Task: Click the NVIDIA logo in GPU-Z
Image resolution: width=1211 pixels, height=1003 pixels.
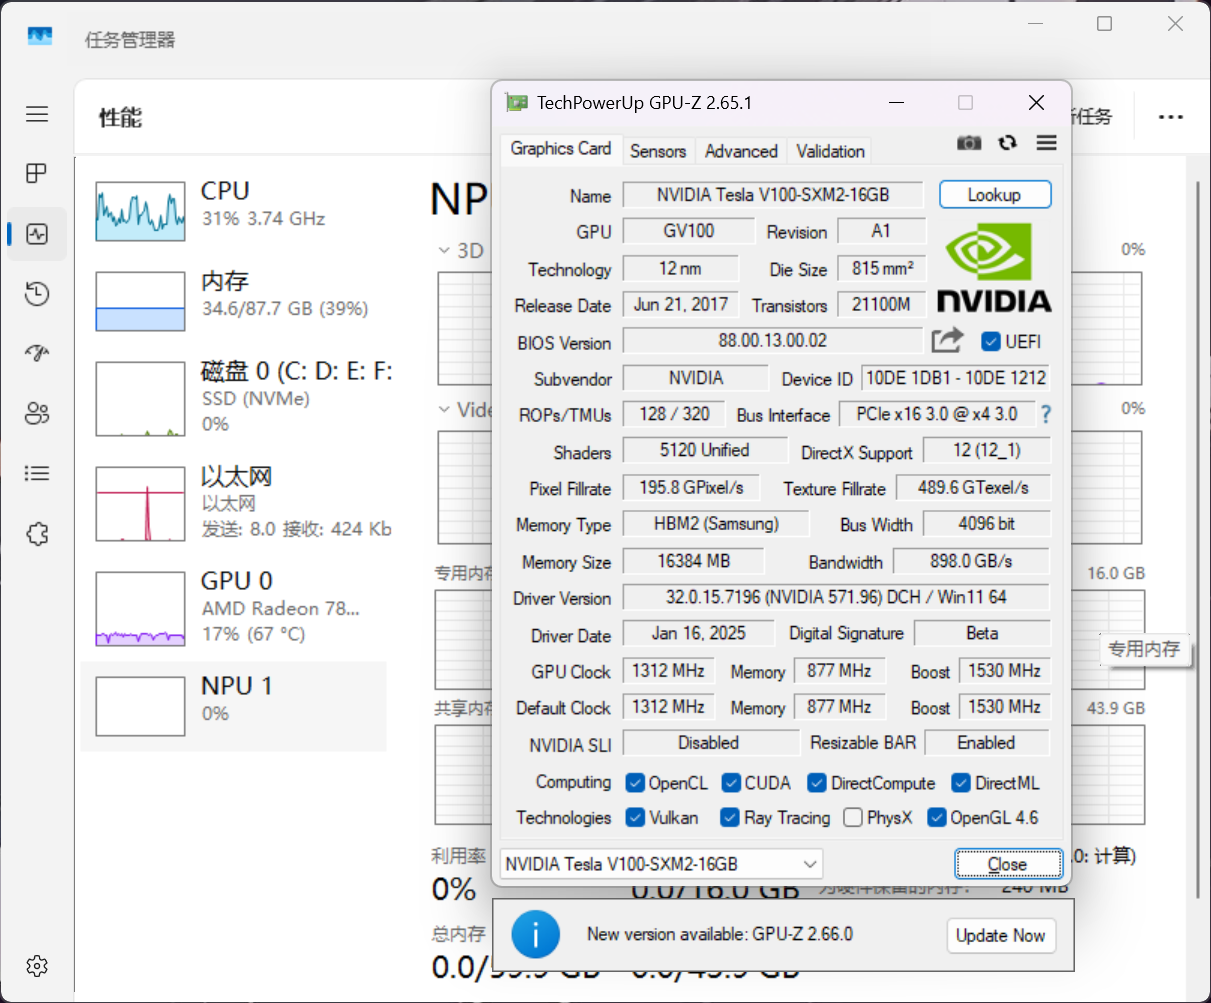Action: pyautogui.click(x=994, y=268)
